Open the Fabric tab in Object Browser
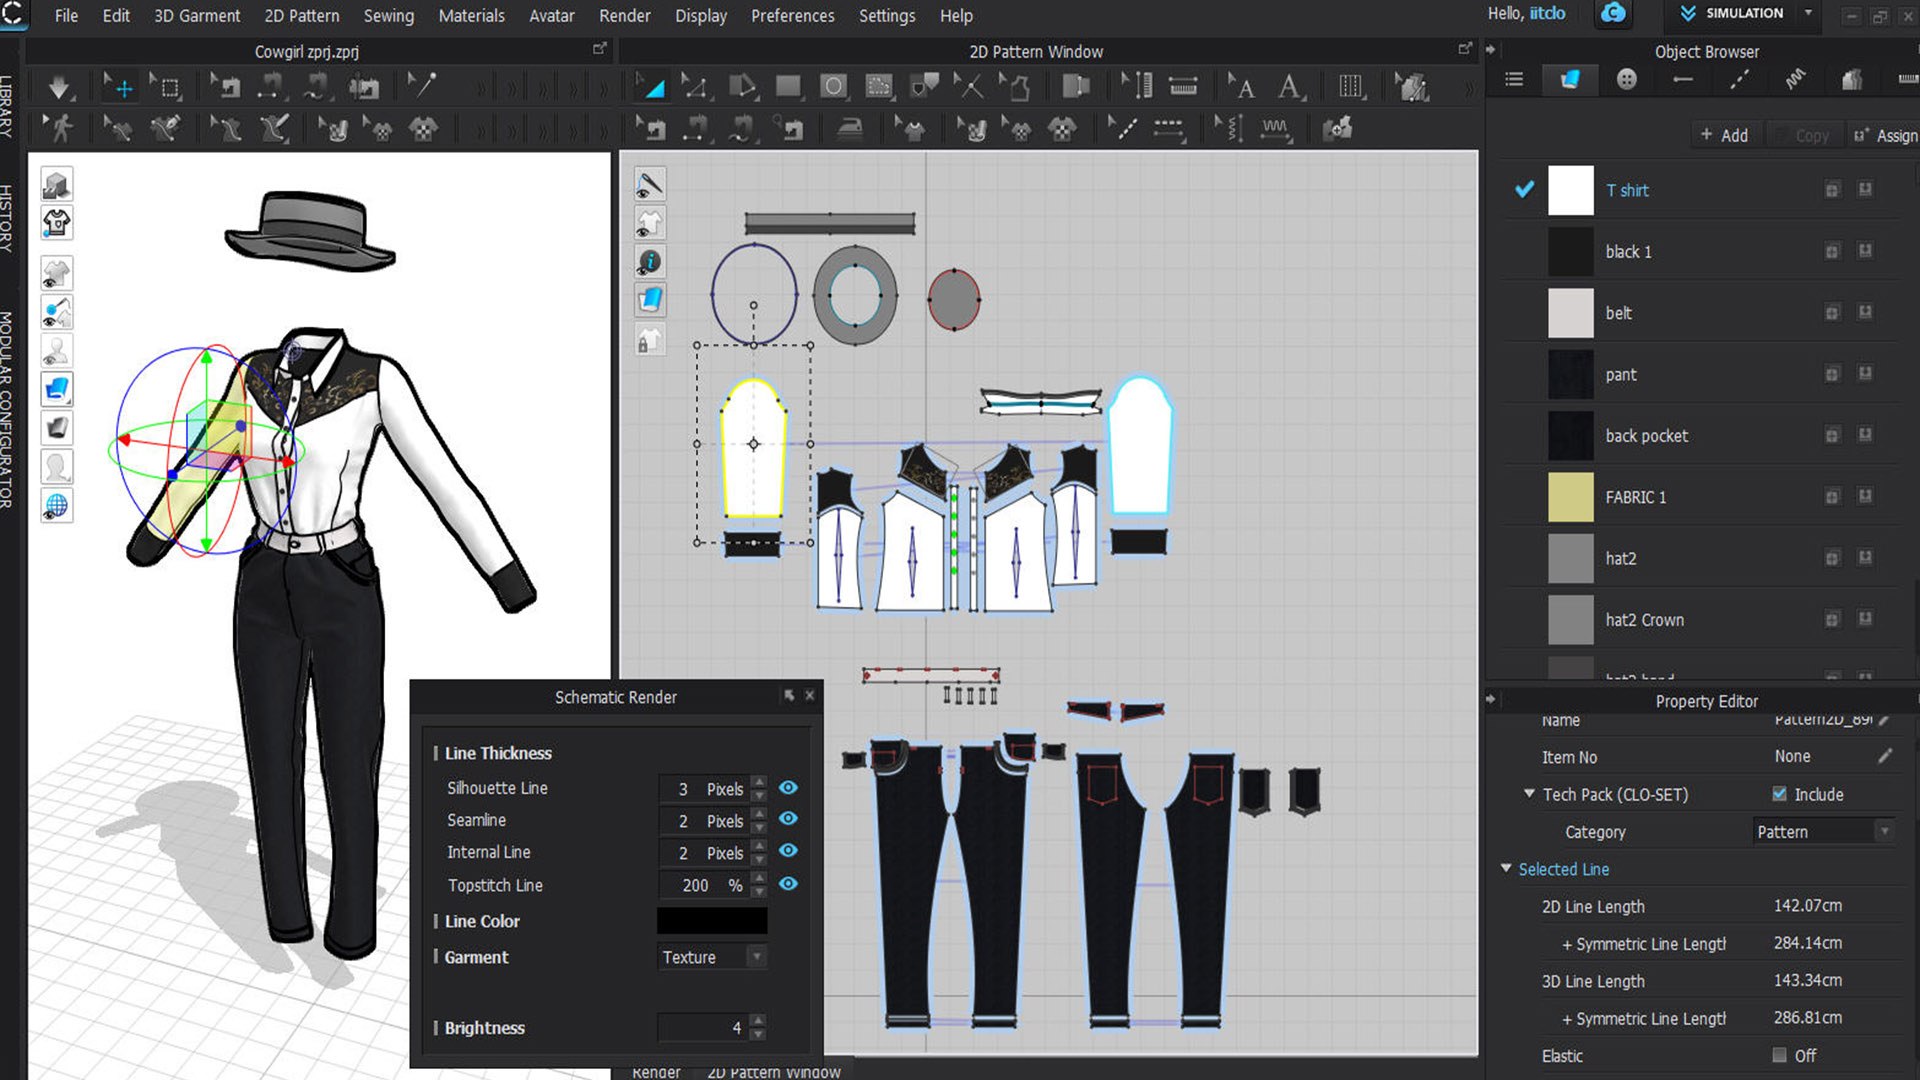The height and width of the screenshot is (1080, 1920). (x=1570, y=80)
